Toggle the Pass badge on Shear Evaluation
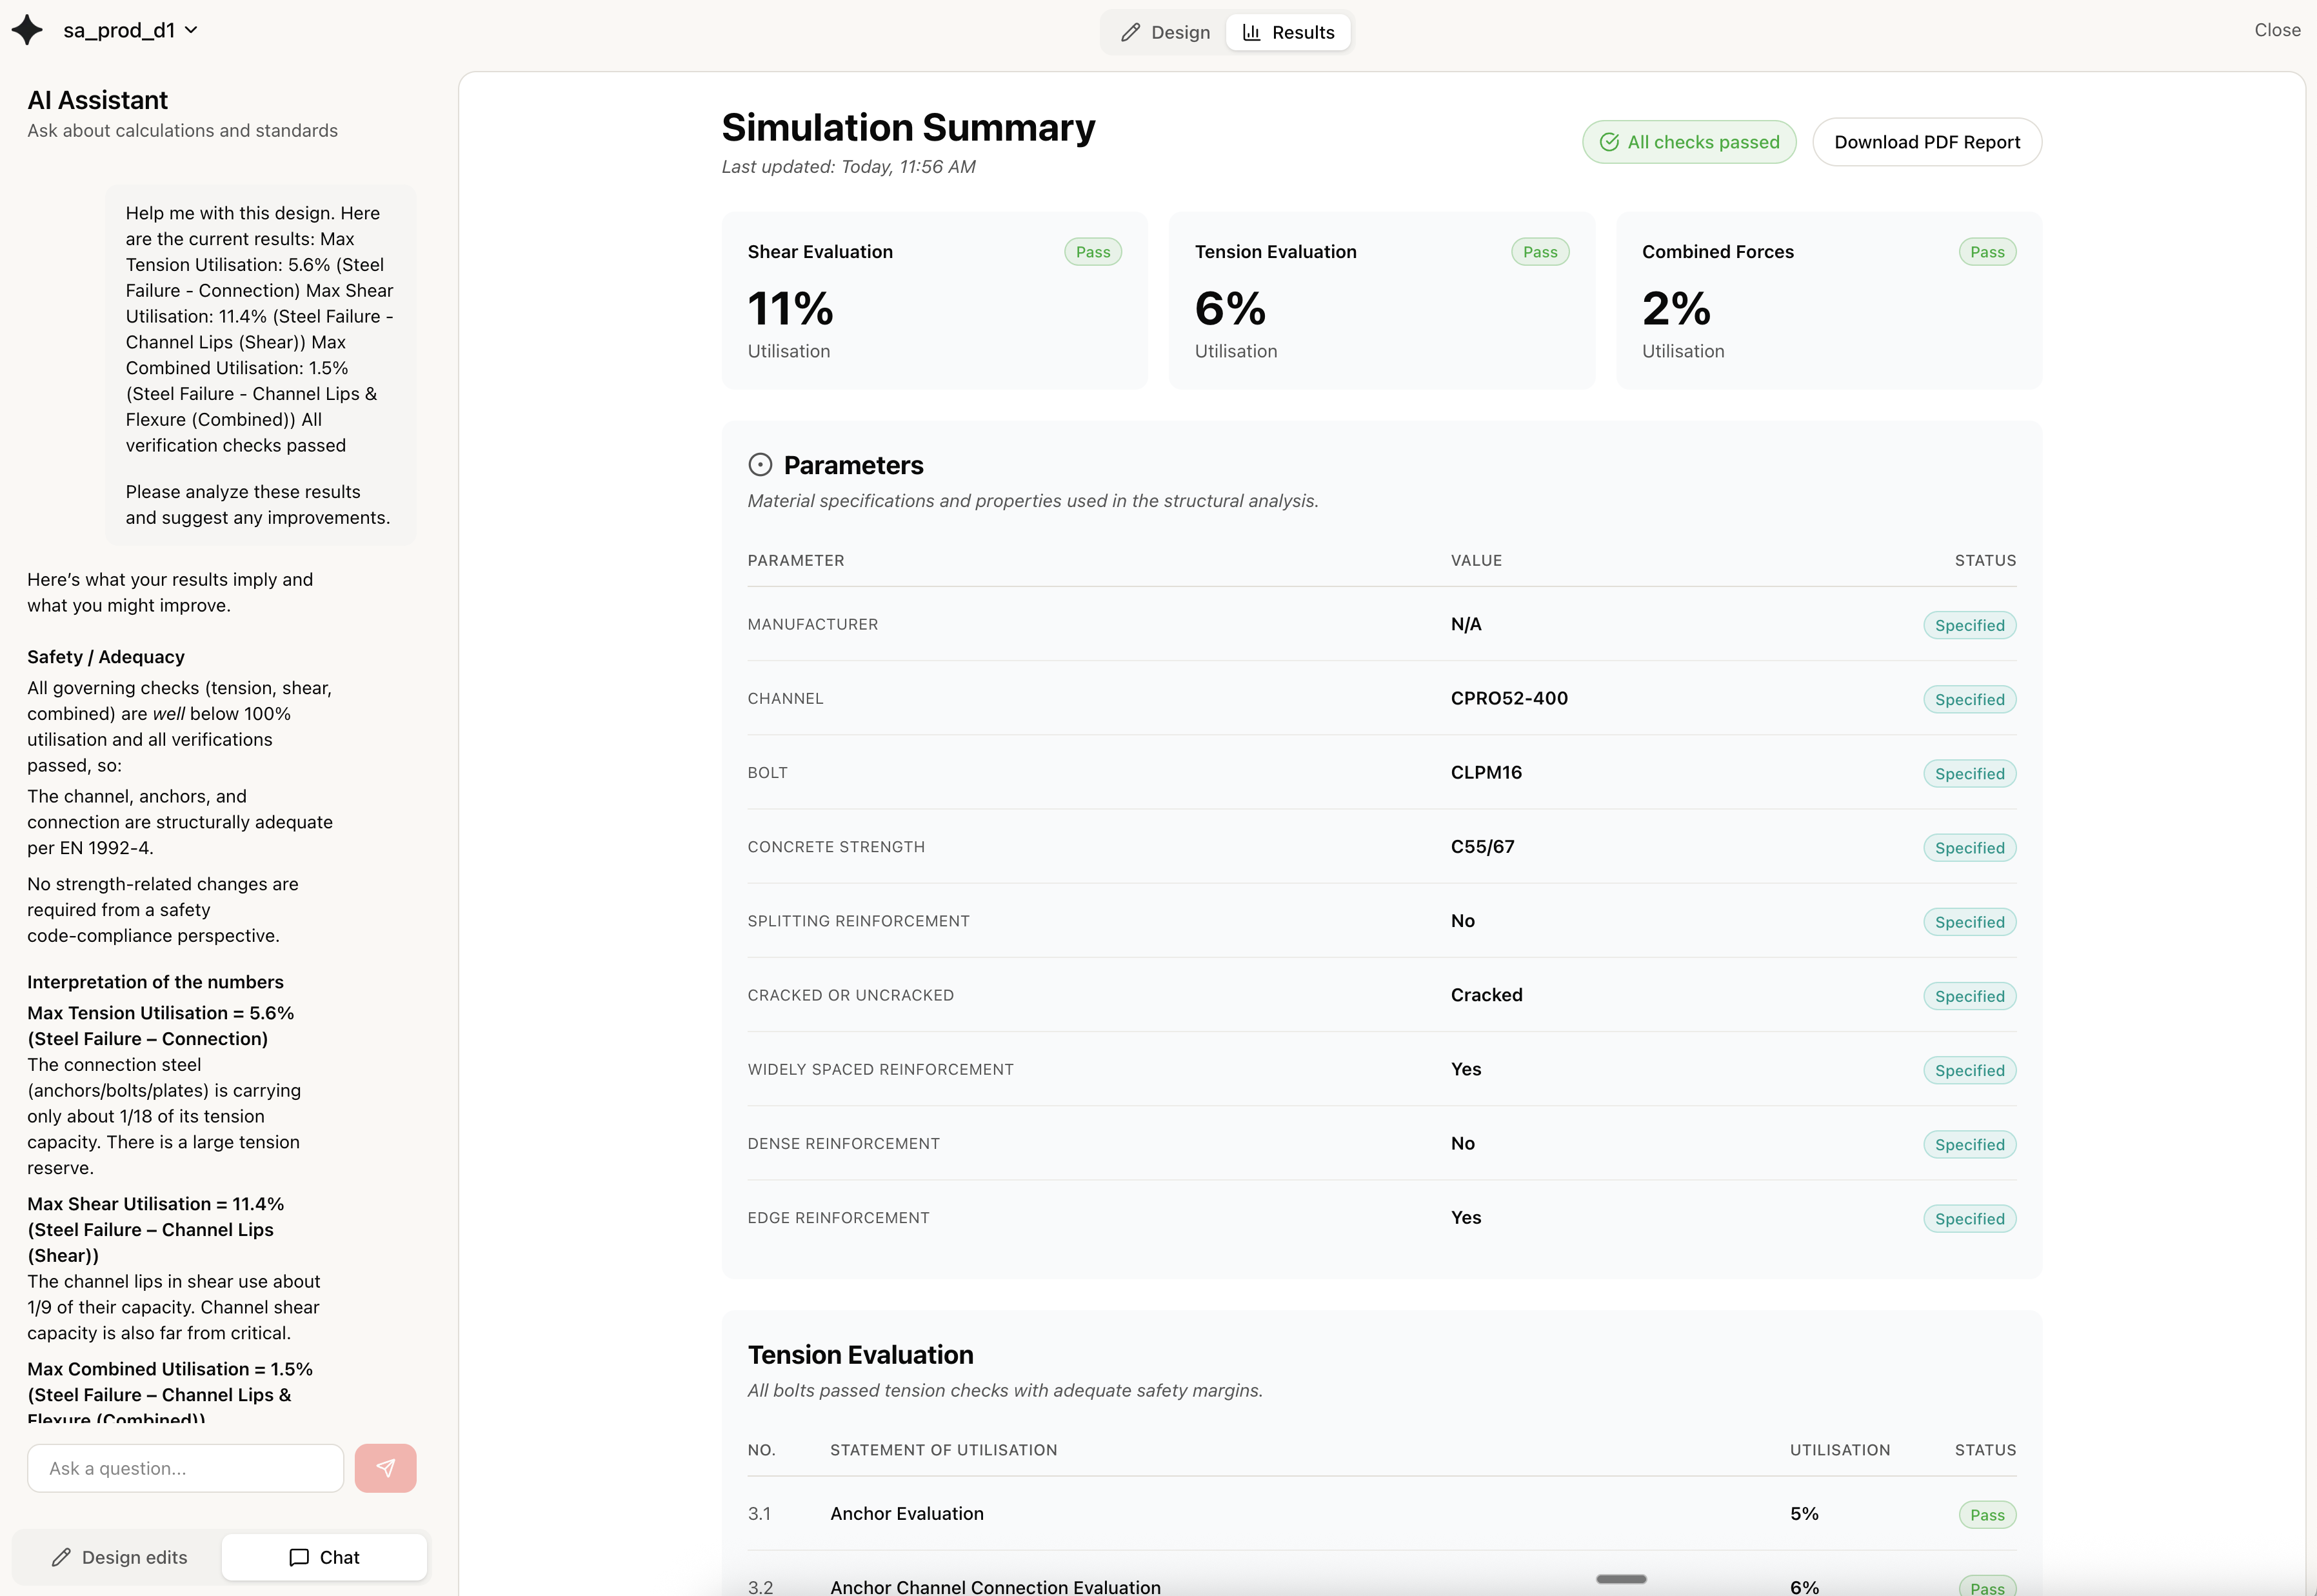Image resolution: width=2317 pixels, height=1596 pixels. pyautogui.click(x=1093, y=251)
